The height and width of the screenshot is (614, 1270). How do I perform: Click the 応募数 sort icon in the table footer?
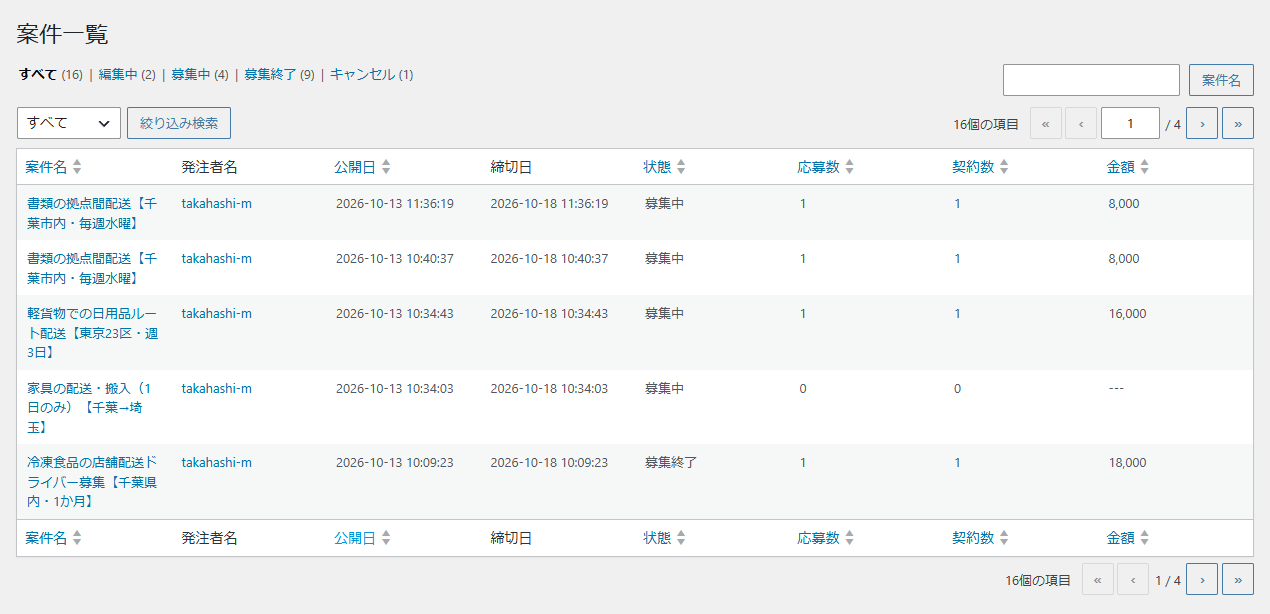tap(850, 538)
